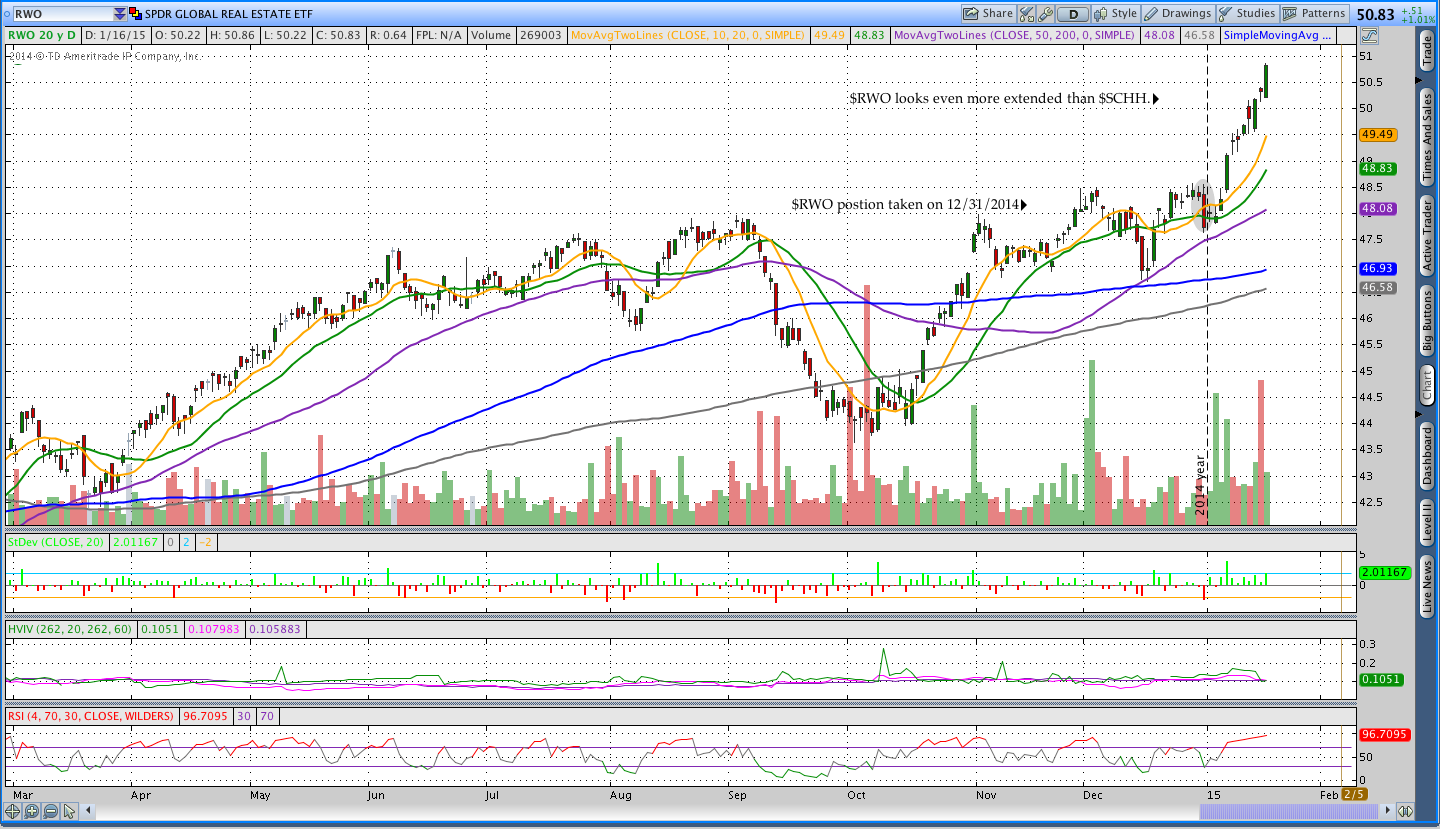Click the blue 46.93 price bubble
The height and width of the screenshot is (829, 1440).
click(x=1378, y=268)
